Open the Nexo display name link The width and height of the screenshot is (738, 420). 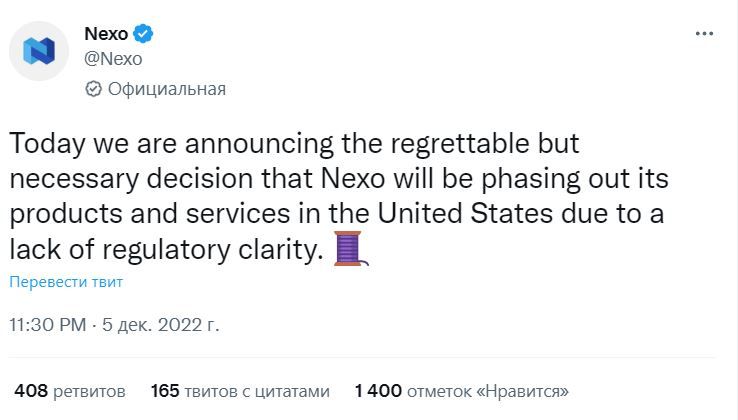pos(106,34)
